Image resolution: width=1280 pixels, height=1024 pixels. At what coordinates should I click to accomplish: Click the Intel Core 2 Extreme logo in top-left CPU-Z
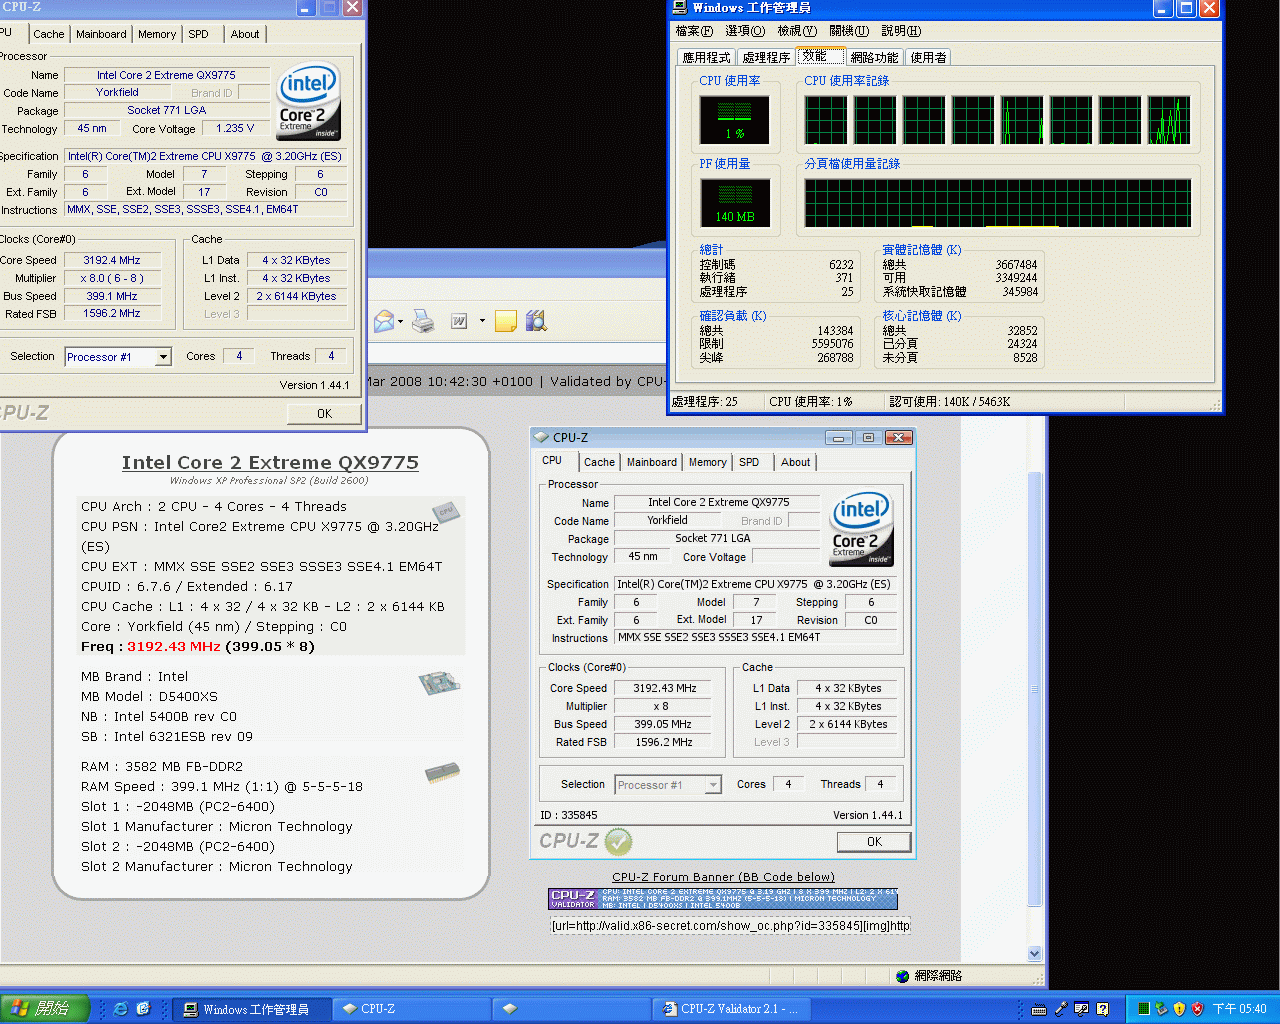(x=308, y=101)
